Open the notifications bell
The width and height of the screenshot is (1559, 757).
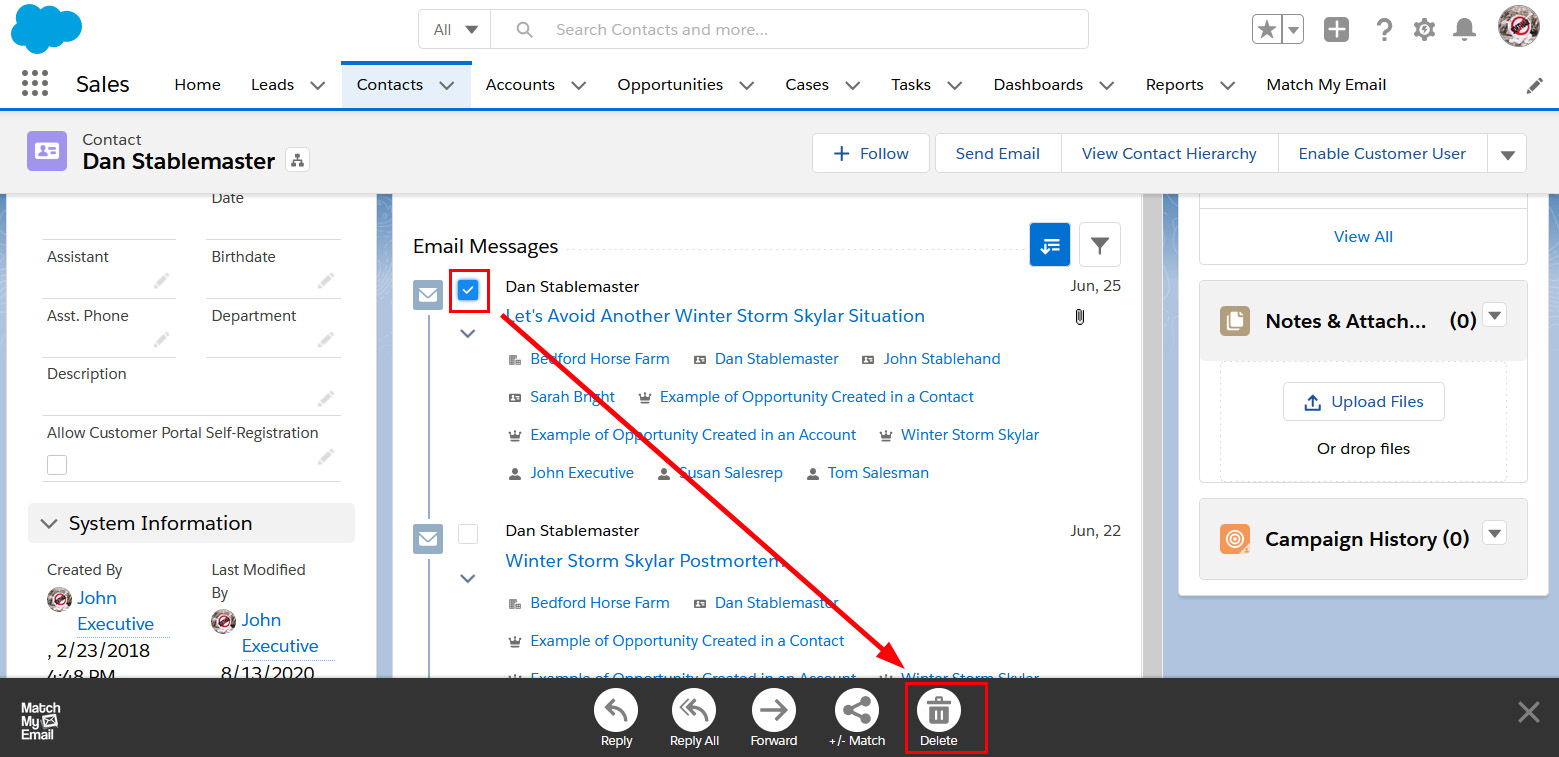pyautogui.click(x=1464, y=30)
